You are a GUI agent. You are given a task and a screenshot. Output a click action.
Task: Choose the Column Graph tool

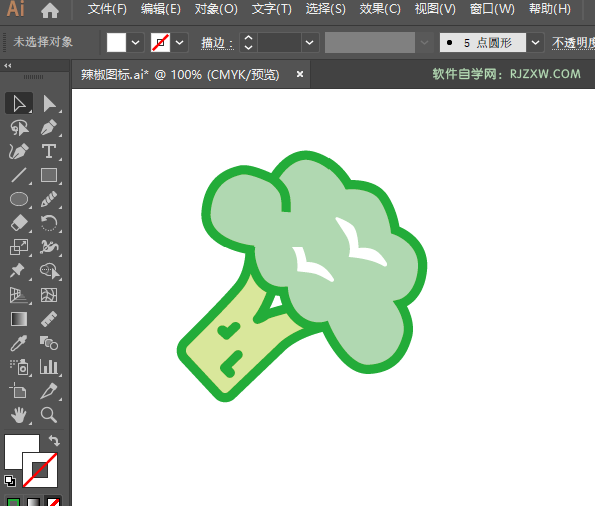point(49,367)
